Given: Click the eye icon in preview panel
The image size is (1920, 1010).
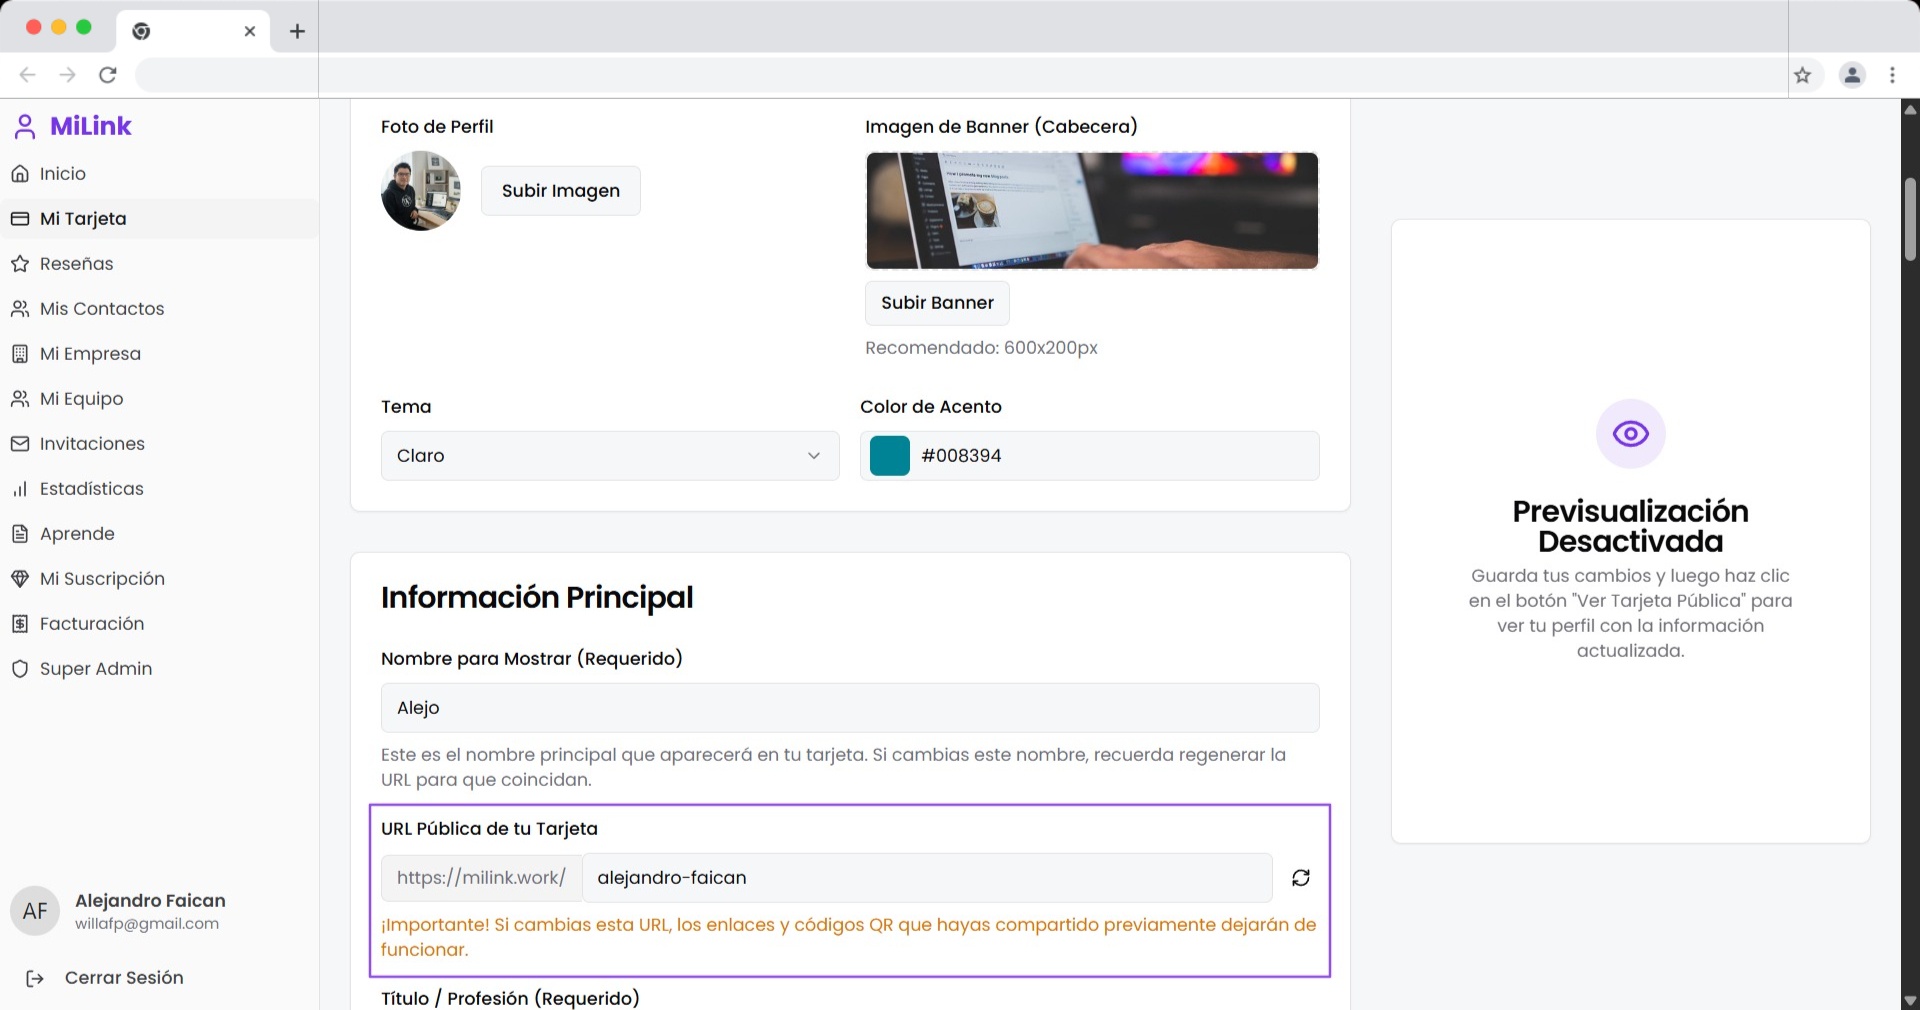Looking at the screenshot, I should pyautogui.click(x=1630, y=434).
